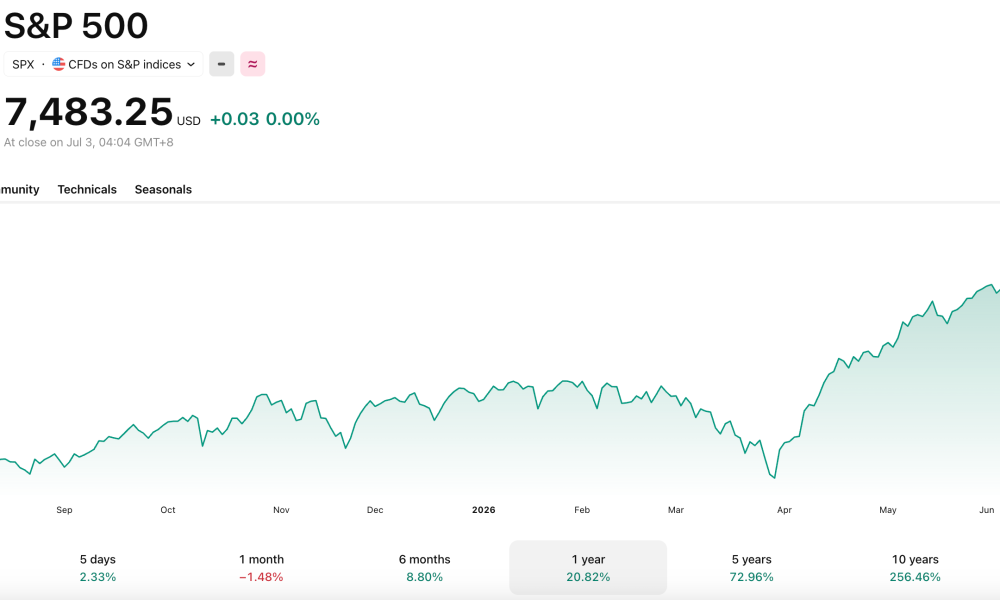Switch to the Technicals tab

[x=87, y=189]
